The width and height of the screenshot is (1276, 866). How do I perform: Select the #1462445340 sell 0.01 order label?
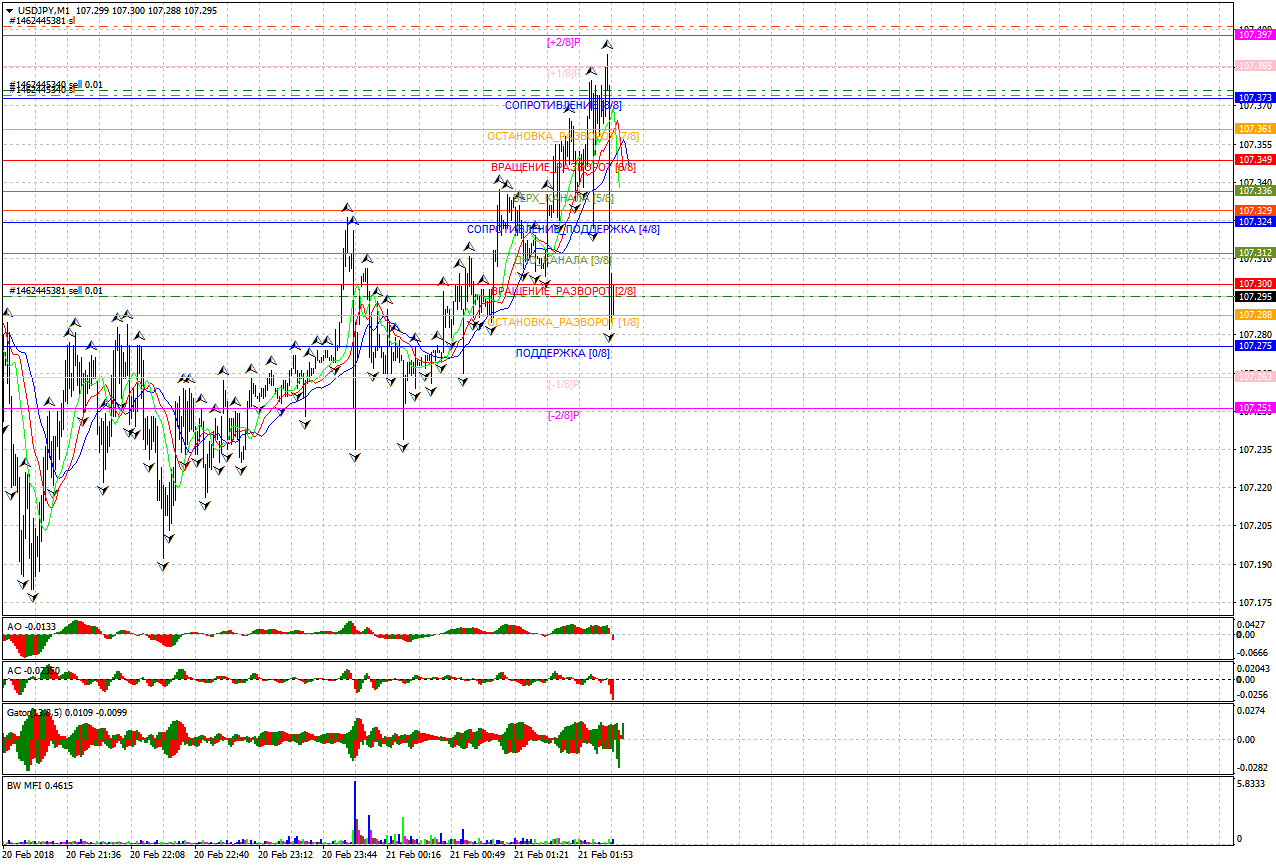click(x=56, y=84)
